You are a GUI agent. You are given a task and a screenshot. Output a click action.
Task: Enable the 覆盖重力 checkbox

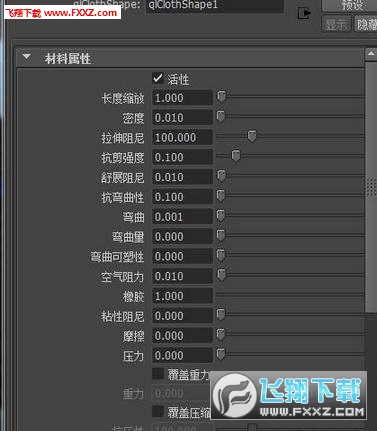[158, 374]
